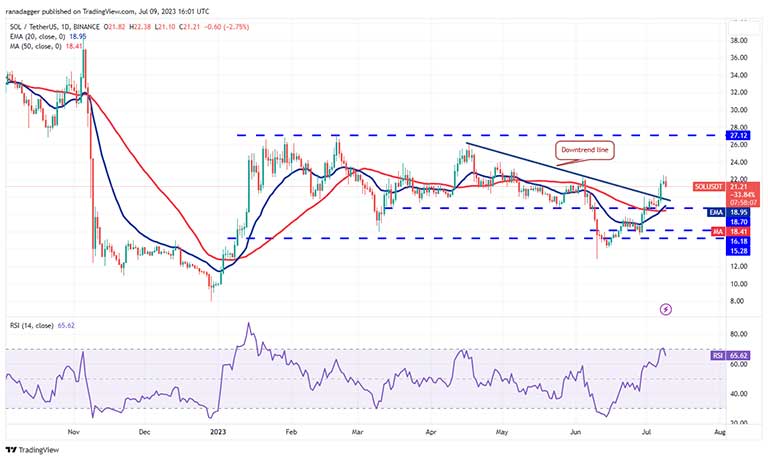Click the 80.00 RSI scale value
Viewport: 768px width, 463px height.
click(x=738, y=334)
